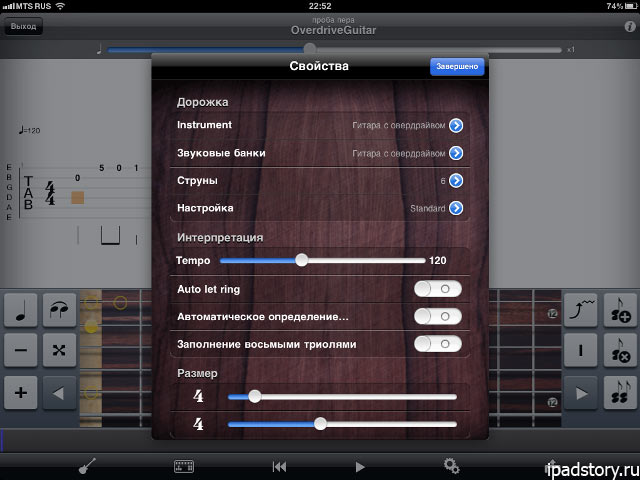The height and width of the screenshot is (480, 640).
Task: Tap the crossed X mute button
Action: pos(60,350)
